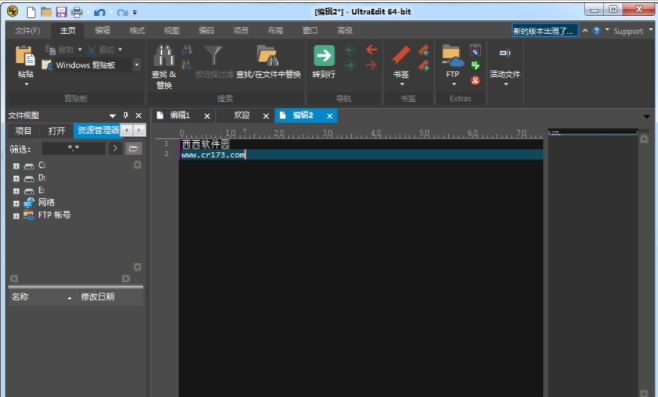The width and height of the screenshot is (658, 397).
Task: Click the red back navigation arrow
Action: click(371, 50)
